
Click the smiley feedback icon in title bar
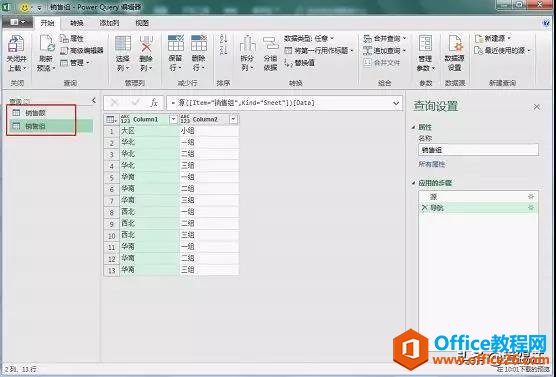tap(25, 7)
